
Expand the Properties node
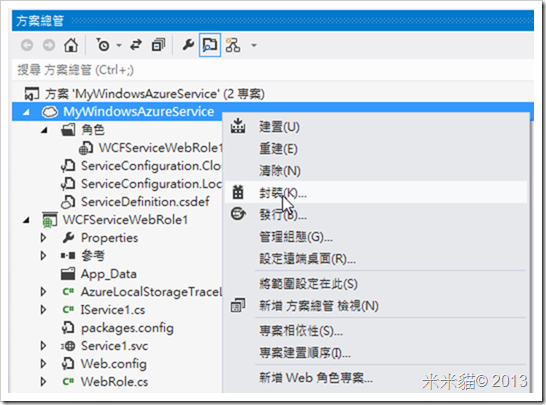pyautogui.click(x=44, y=237)
